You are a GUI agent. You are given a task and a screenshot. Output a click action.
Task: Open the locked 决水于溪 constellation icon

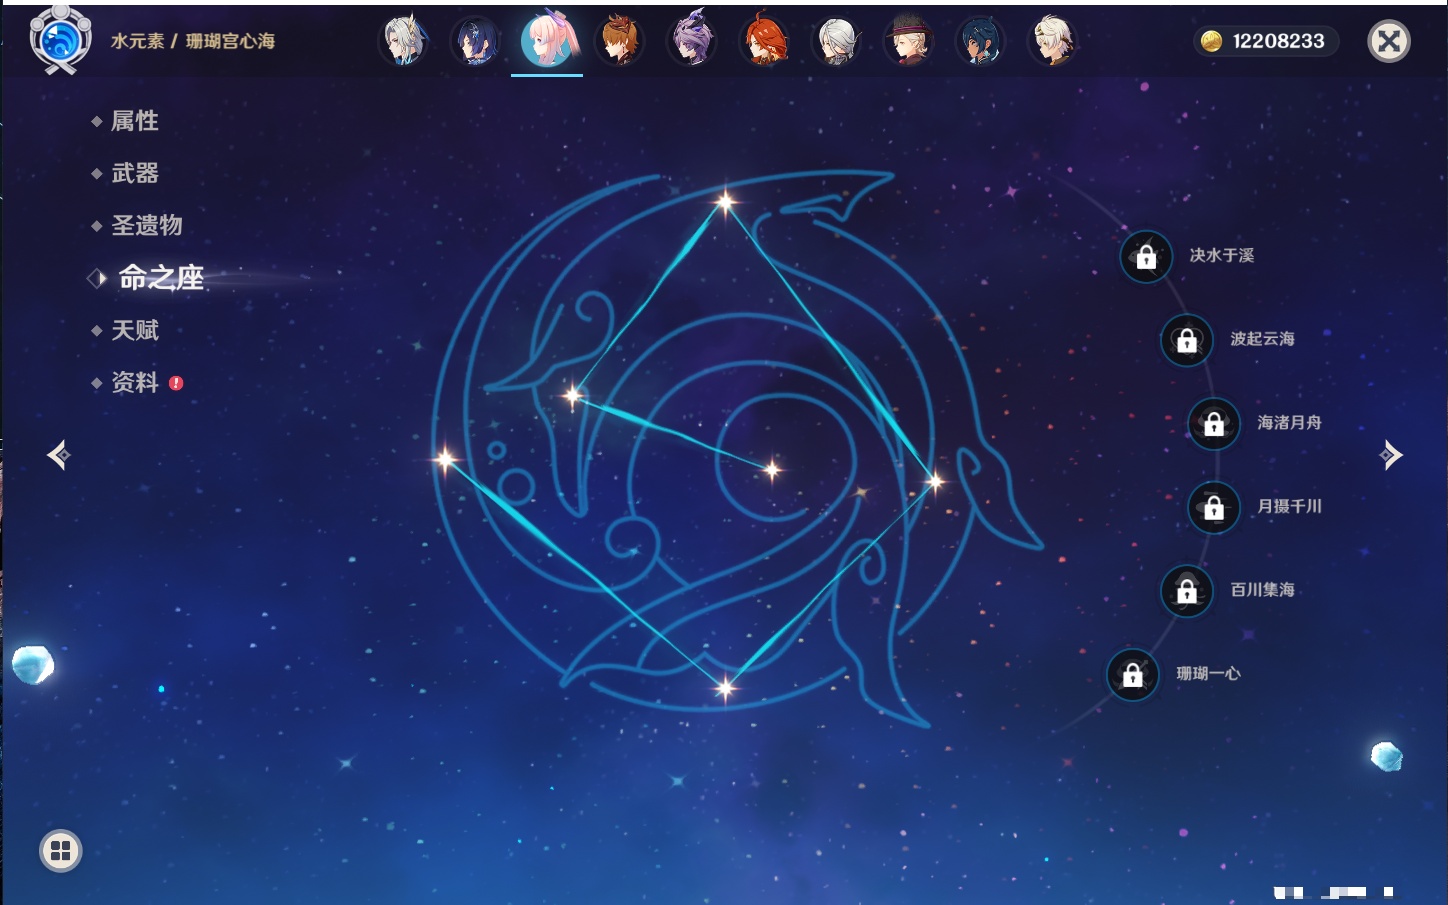coord(1146,257)
